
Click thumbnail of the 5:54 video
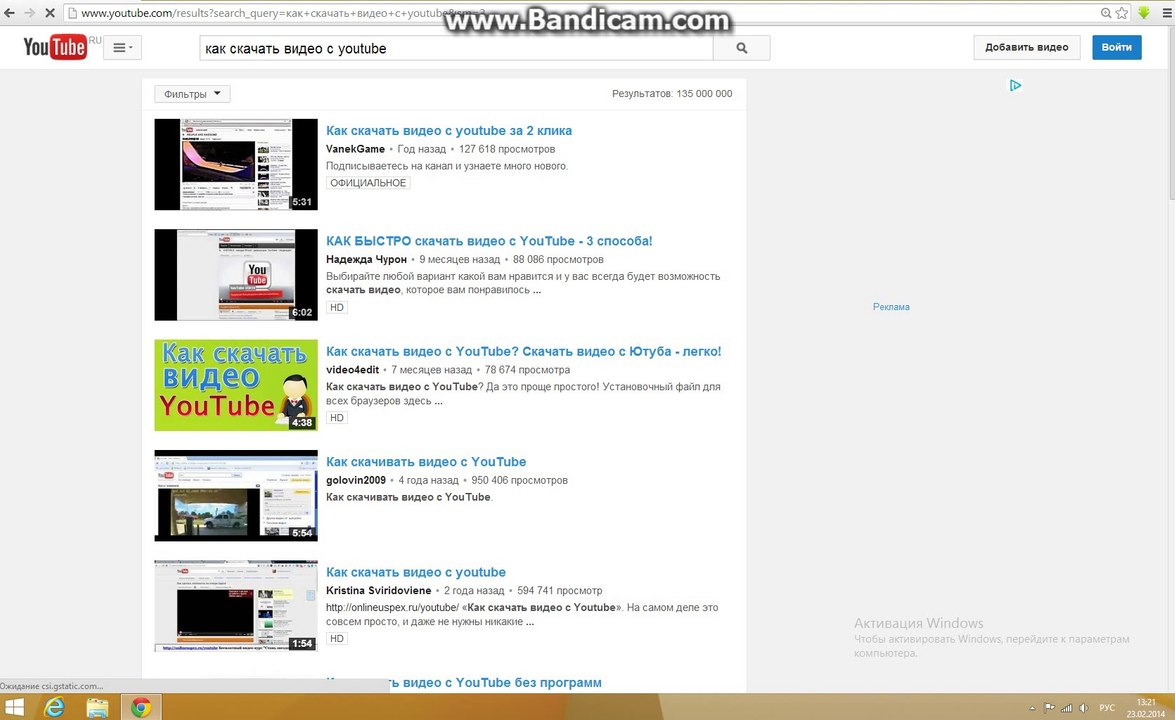pos(236,495)
